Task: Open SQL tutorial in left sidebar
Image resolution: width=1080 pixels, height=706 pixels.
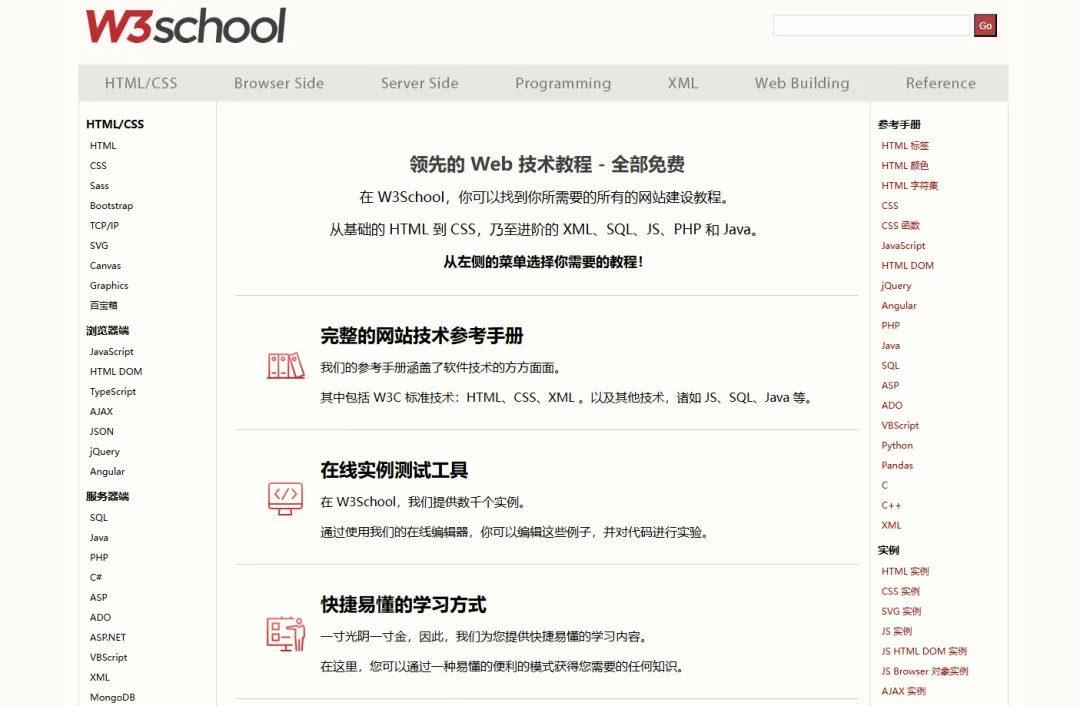Action: (x=98, y=517)
